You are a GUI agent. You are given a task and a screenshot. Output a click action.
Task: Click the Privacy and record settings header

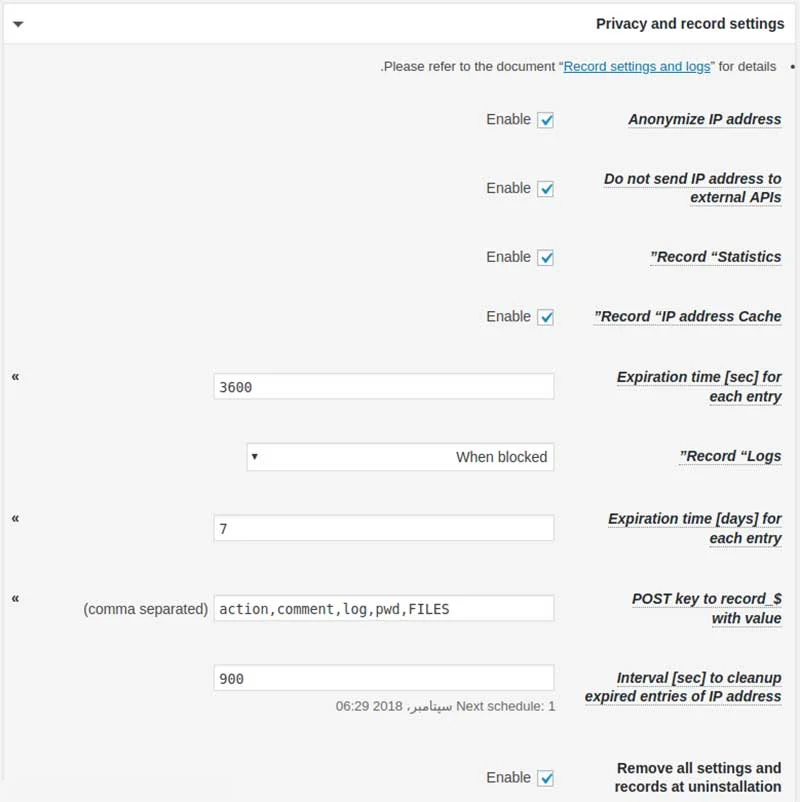690,22
